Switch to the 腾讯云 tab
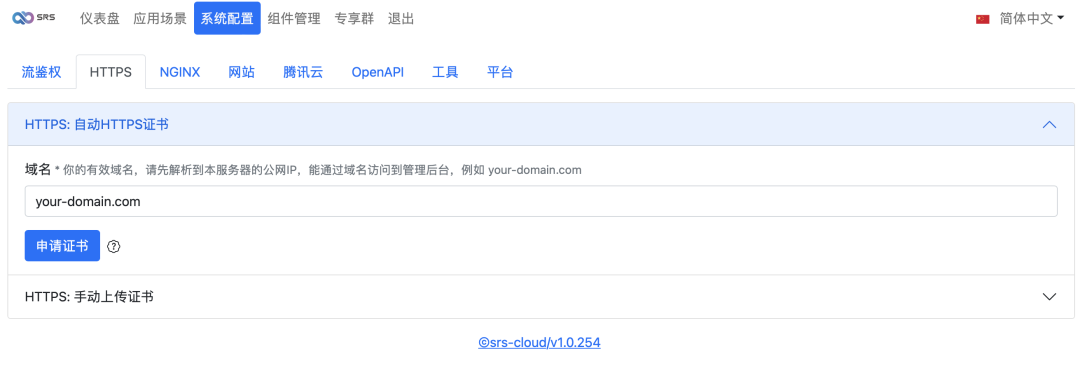 [303, 72]
